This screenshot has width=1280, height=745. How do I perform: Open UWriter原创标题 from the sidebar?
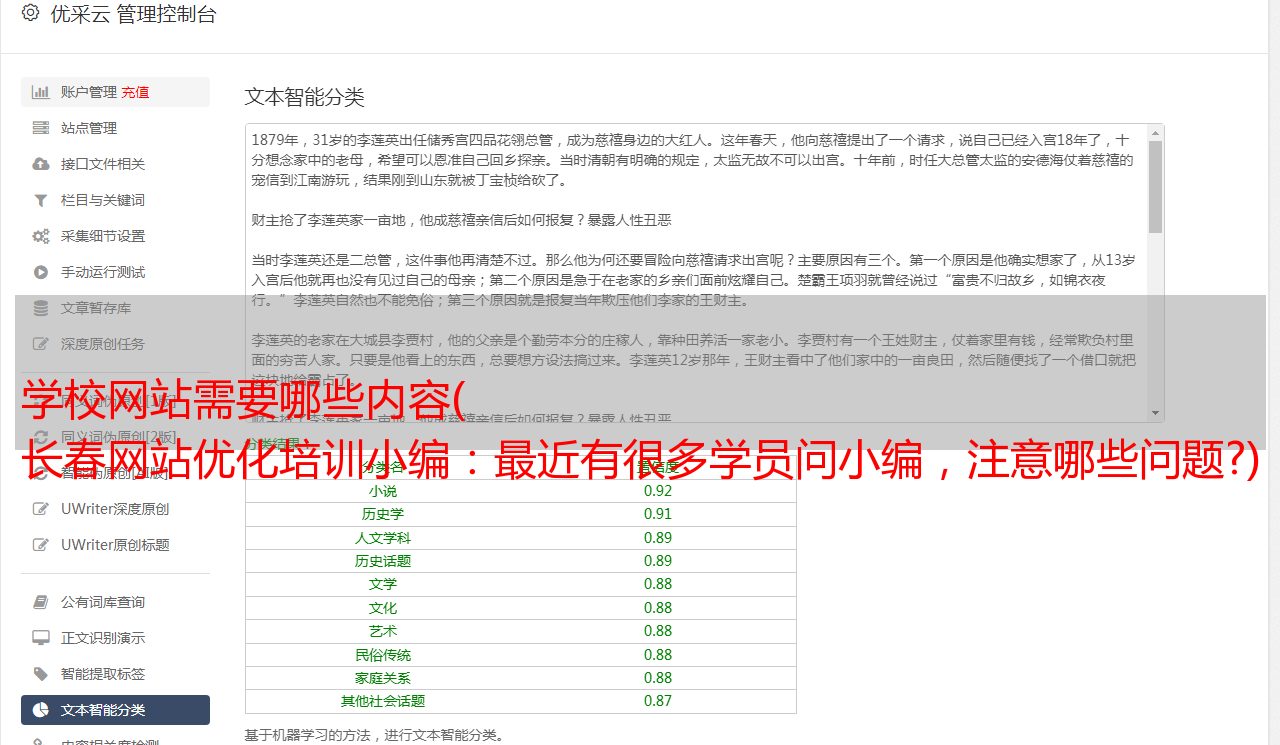coord(115,545)
